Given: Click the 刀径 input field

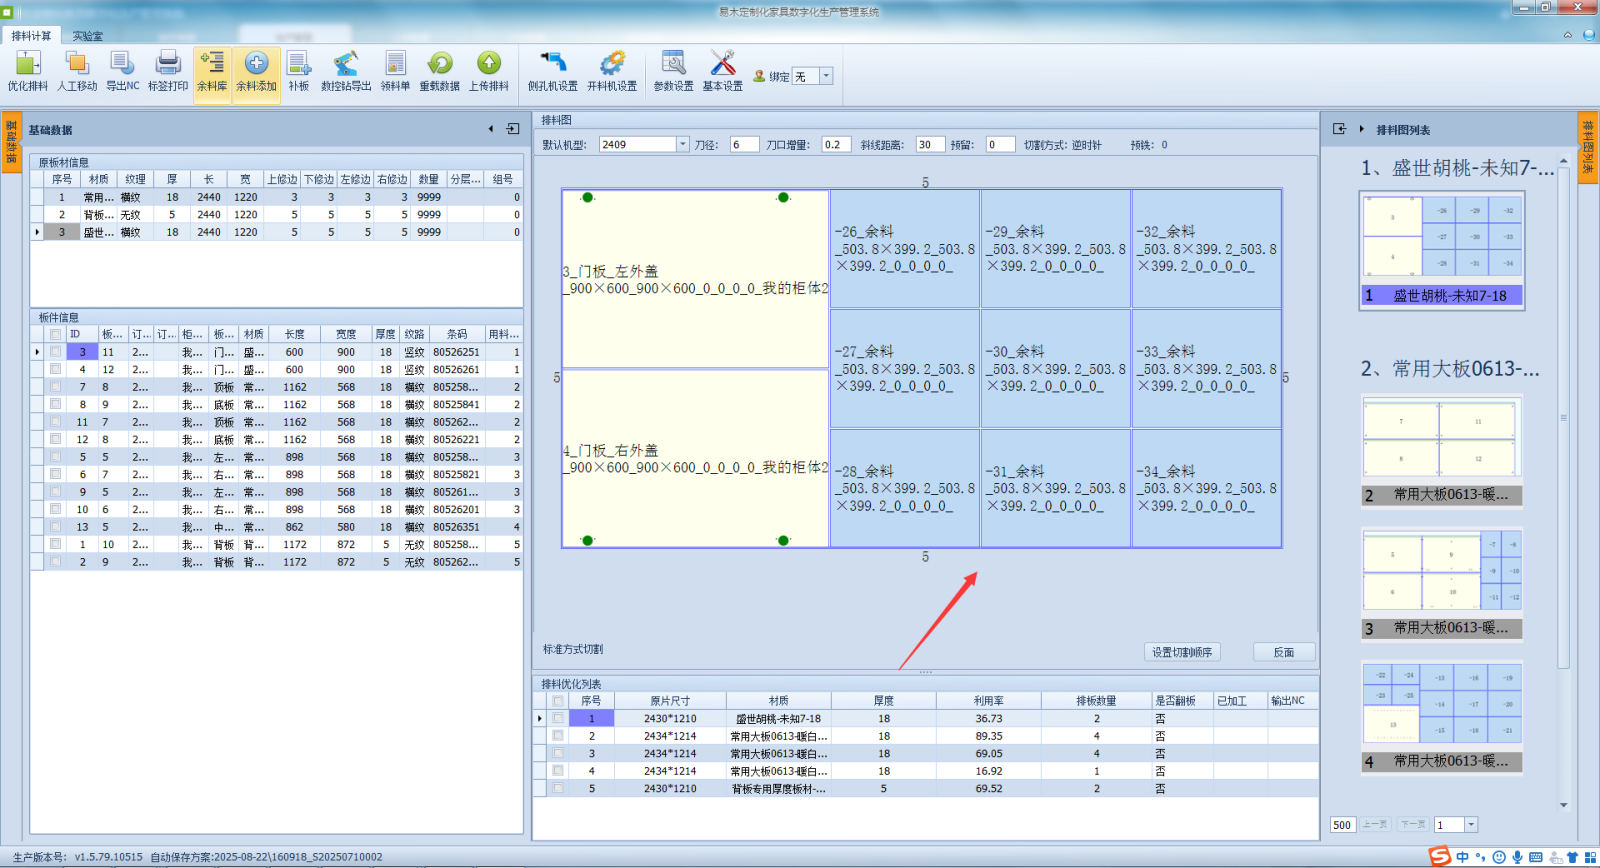Looking at the screenshot, I should [x=744, y=144].
